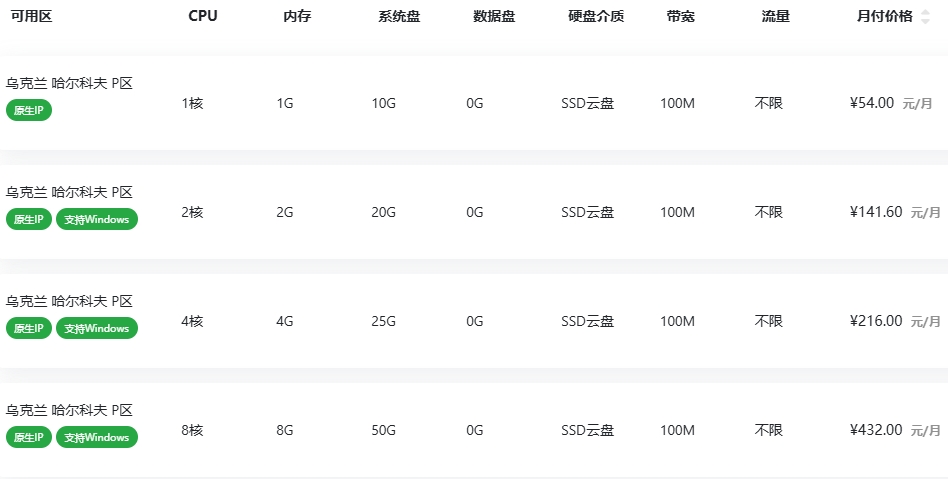
Task: Click the 内存 column header
Action: click(297, 16)
